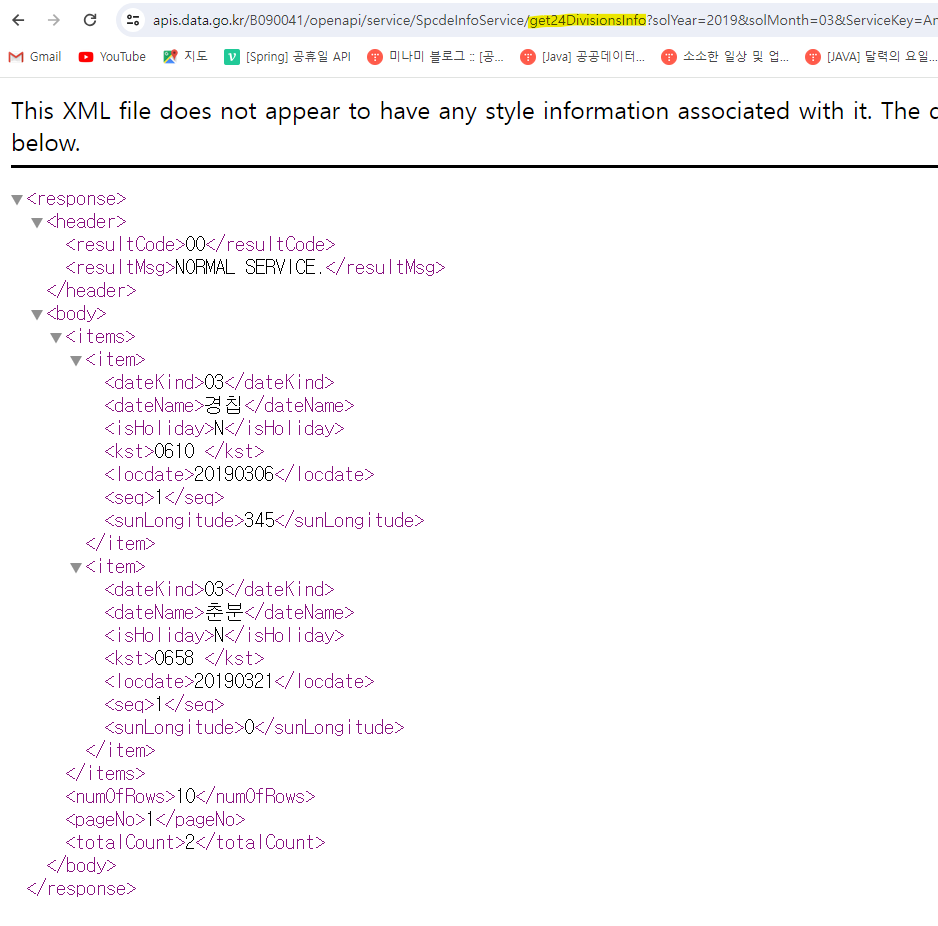Open the [Spring] 공휴일 API bookmark
The width and height of the screenshot is (938, 926).
tap(287, 57)
